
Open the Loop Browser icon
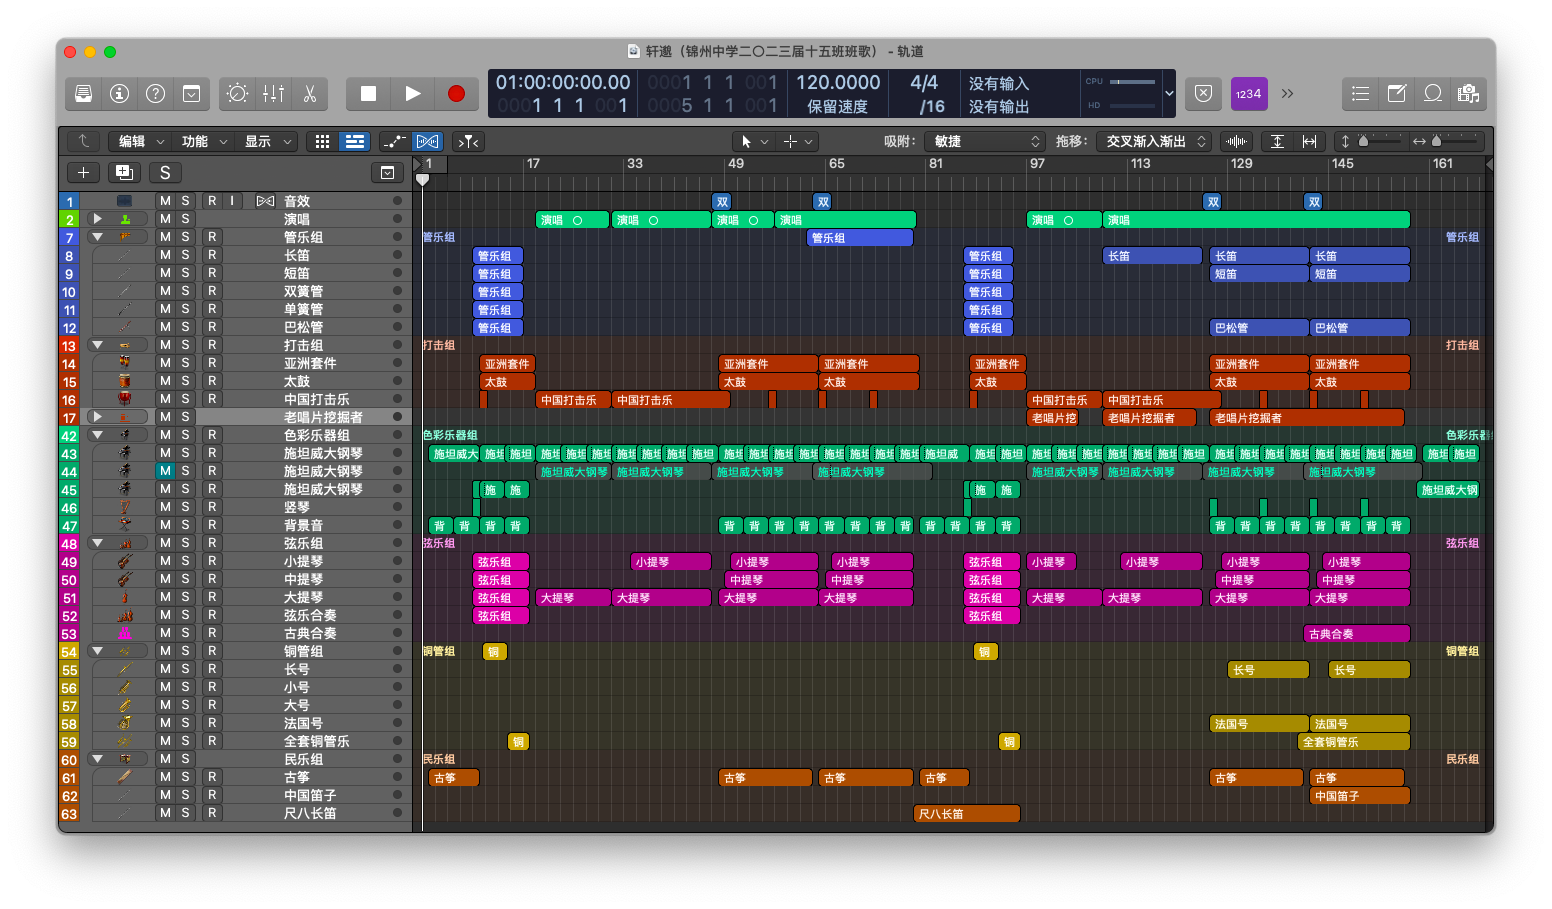(1433, 94)
